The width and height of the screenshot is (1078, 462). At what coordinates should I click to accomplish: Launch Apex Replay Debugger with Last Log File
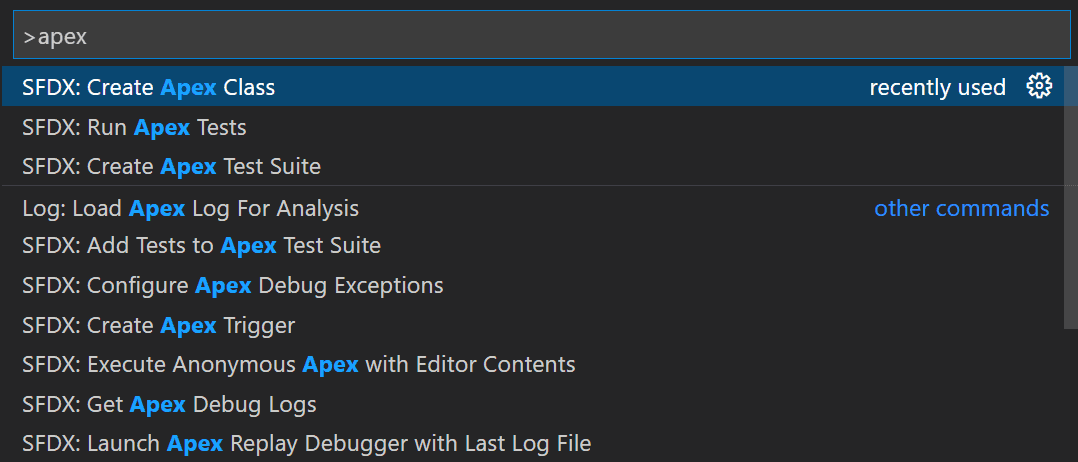point(533,443)
